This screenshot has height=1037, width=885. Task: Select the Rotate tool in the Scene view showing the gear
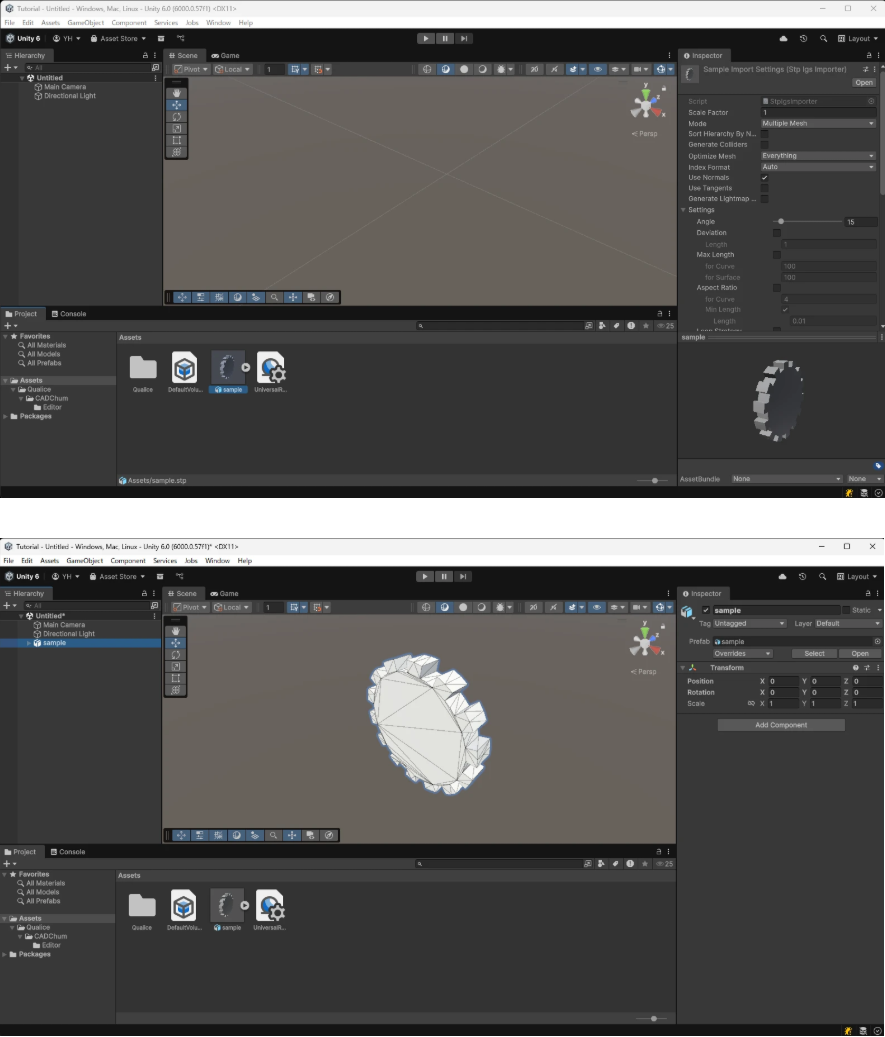175,655
